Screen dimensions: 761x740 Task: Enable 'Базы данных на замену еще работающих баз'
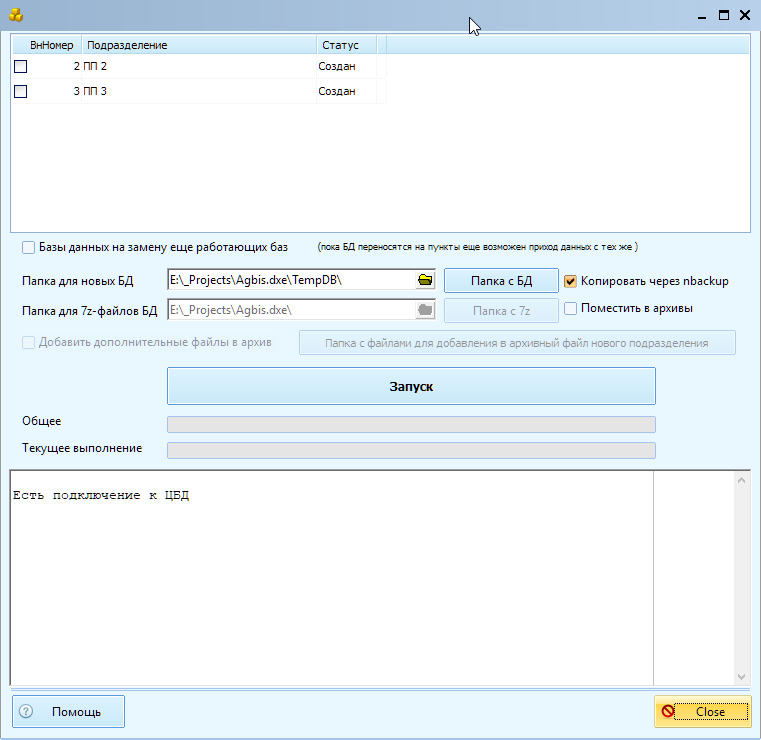(29, 247)
